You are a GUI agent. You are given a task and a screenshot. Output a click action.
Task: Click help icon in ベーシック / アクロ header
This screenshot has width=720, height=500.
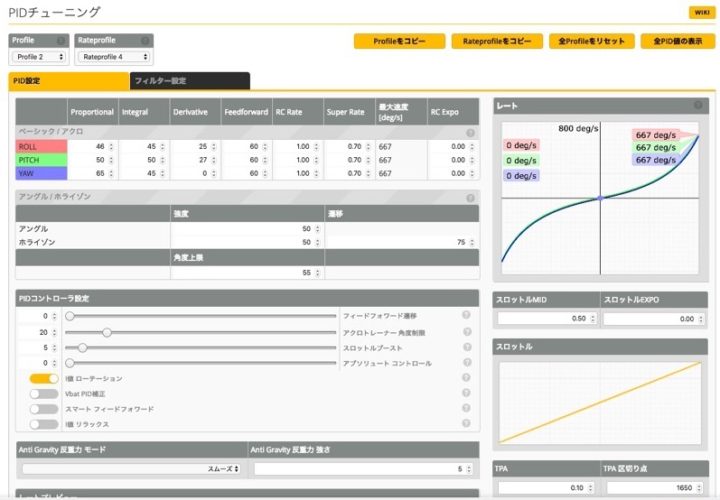click(470, 132)
